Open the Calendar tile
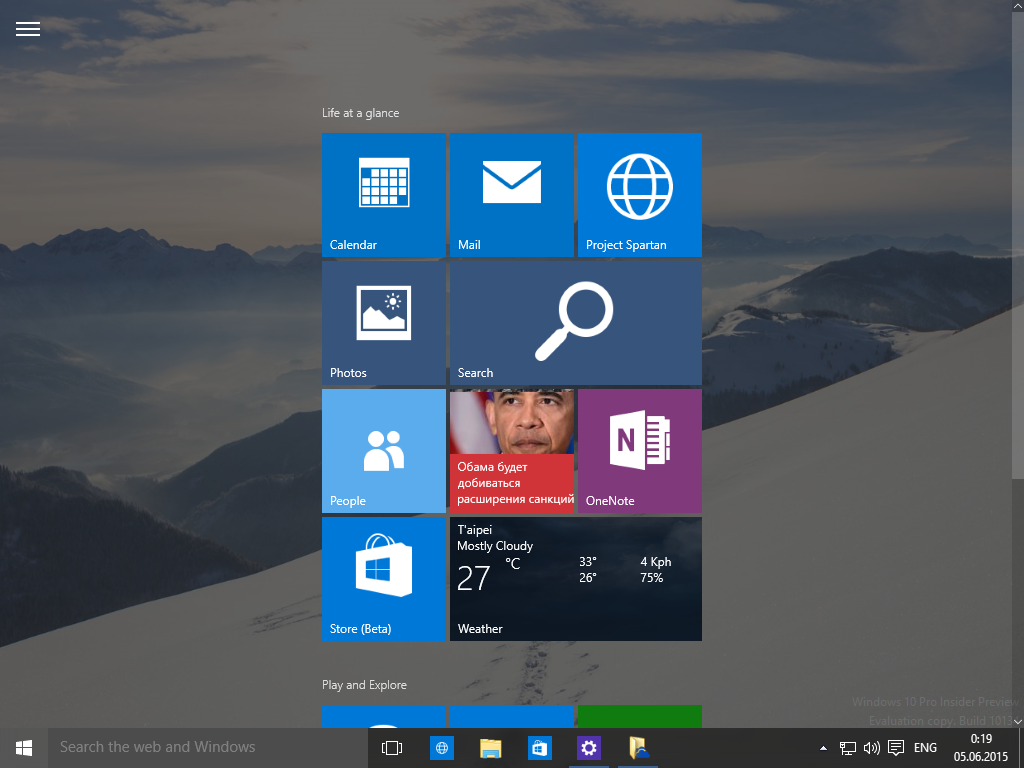 [x=384, y=195]
